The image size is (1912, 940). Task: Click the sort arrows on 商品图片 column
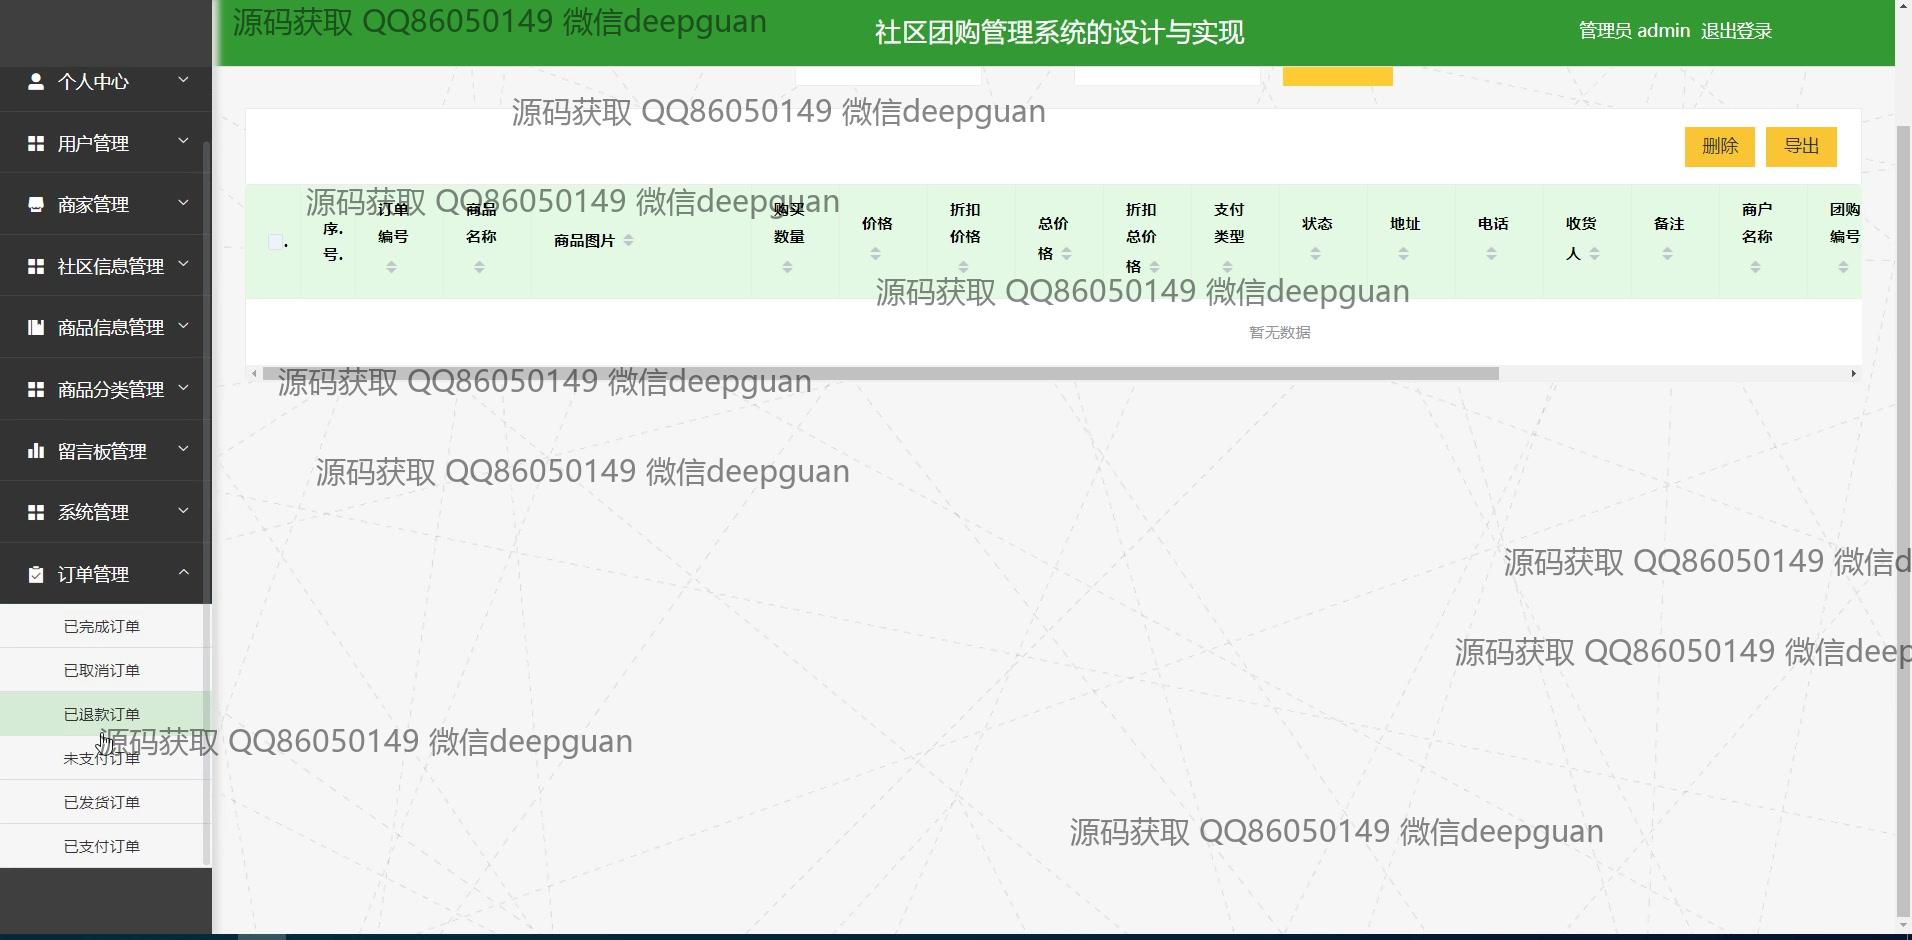pos(628,240)
